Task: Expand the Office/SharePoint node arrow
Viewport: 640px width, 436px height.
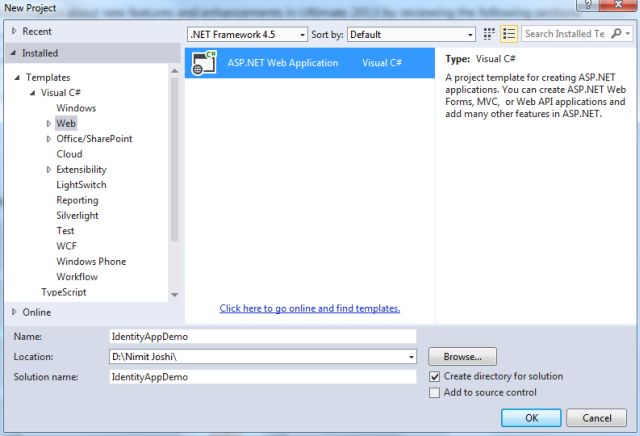Action: (49, 139)
